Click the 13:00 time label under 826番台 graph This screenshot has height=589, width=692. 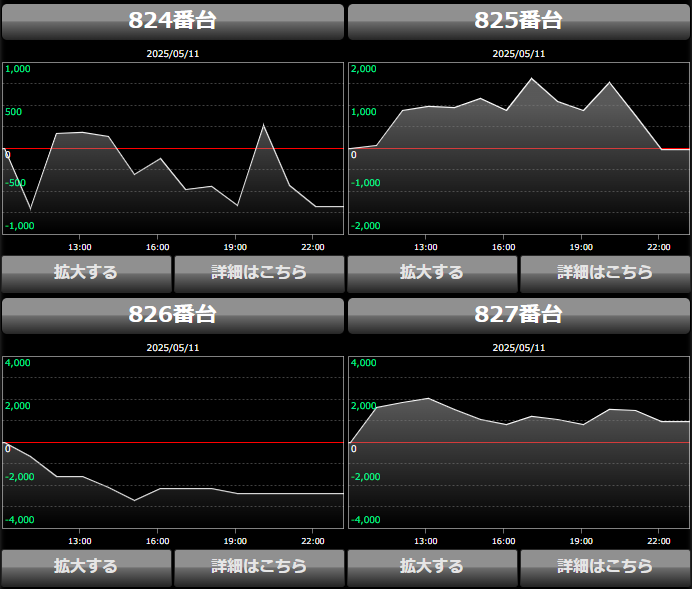click(x=80, y=541)
